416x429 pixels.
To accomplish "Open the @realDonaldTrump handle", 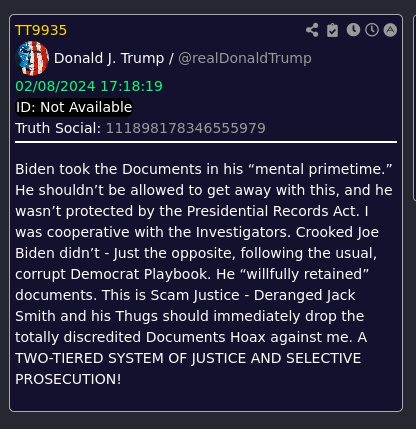I will pyautogui.click(x=245, y=58).
